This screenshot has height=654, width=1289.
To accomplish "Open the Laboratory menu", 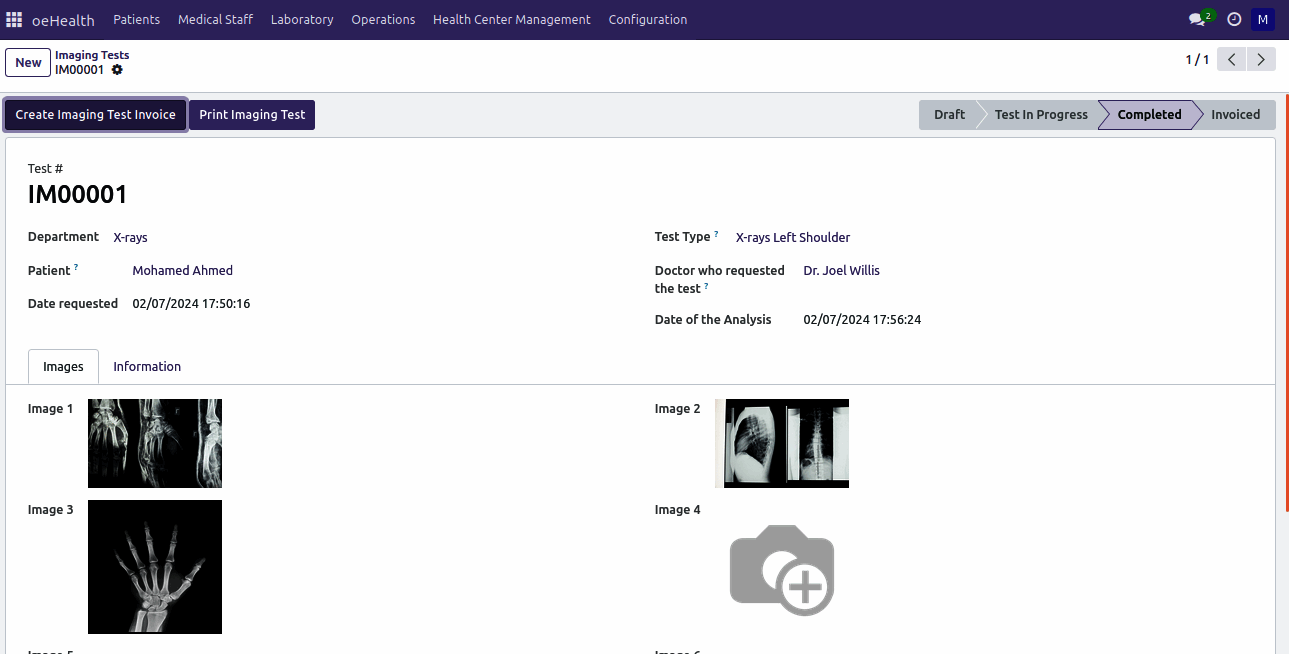I will (302, 19).
